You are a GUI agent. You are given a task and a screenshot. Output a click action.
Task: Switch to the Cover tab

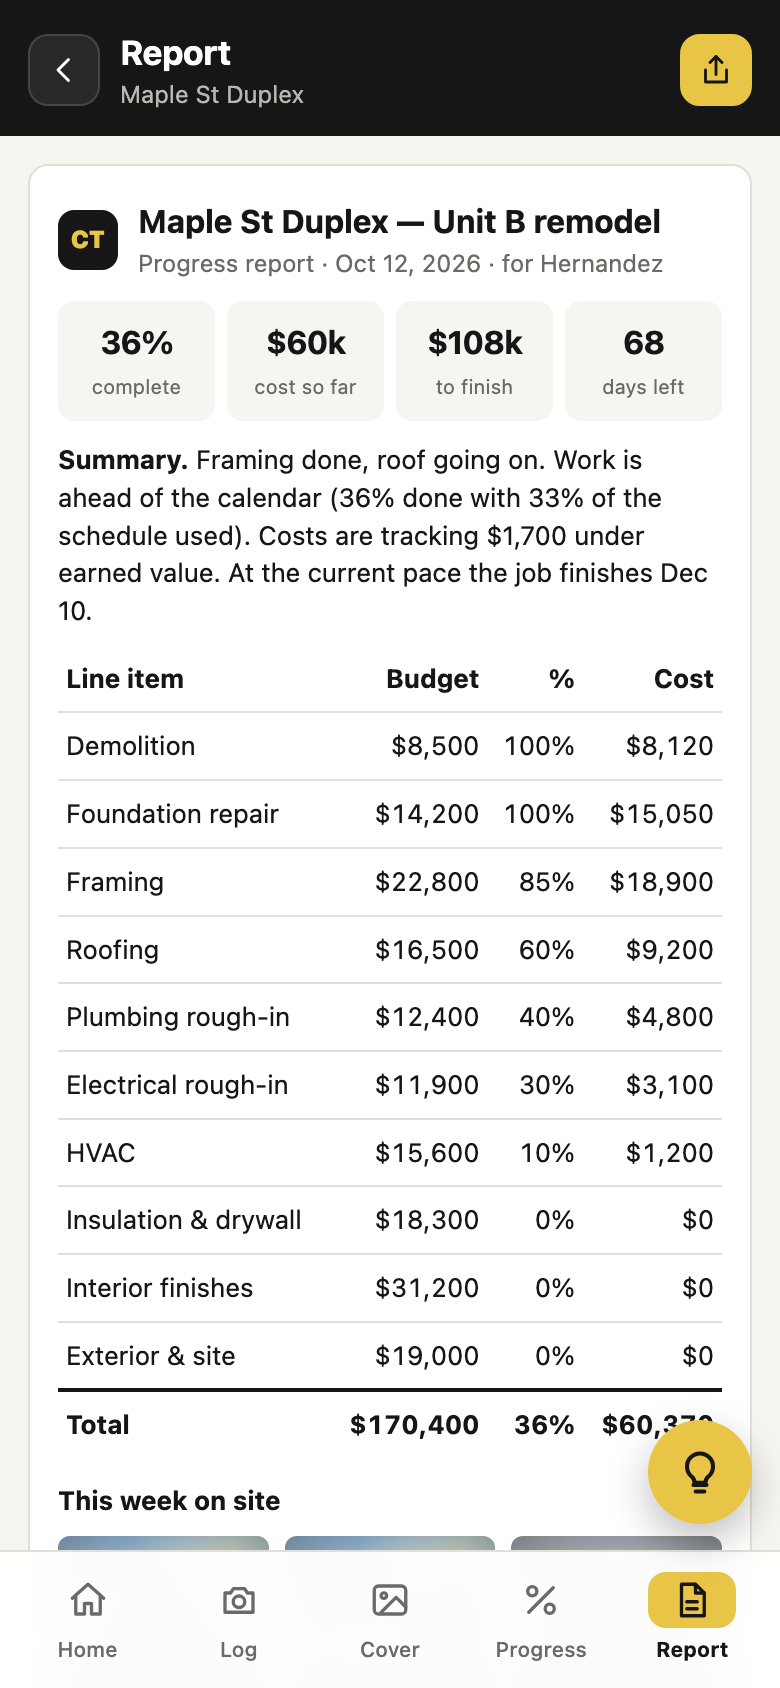coord(390,1620)
